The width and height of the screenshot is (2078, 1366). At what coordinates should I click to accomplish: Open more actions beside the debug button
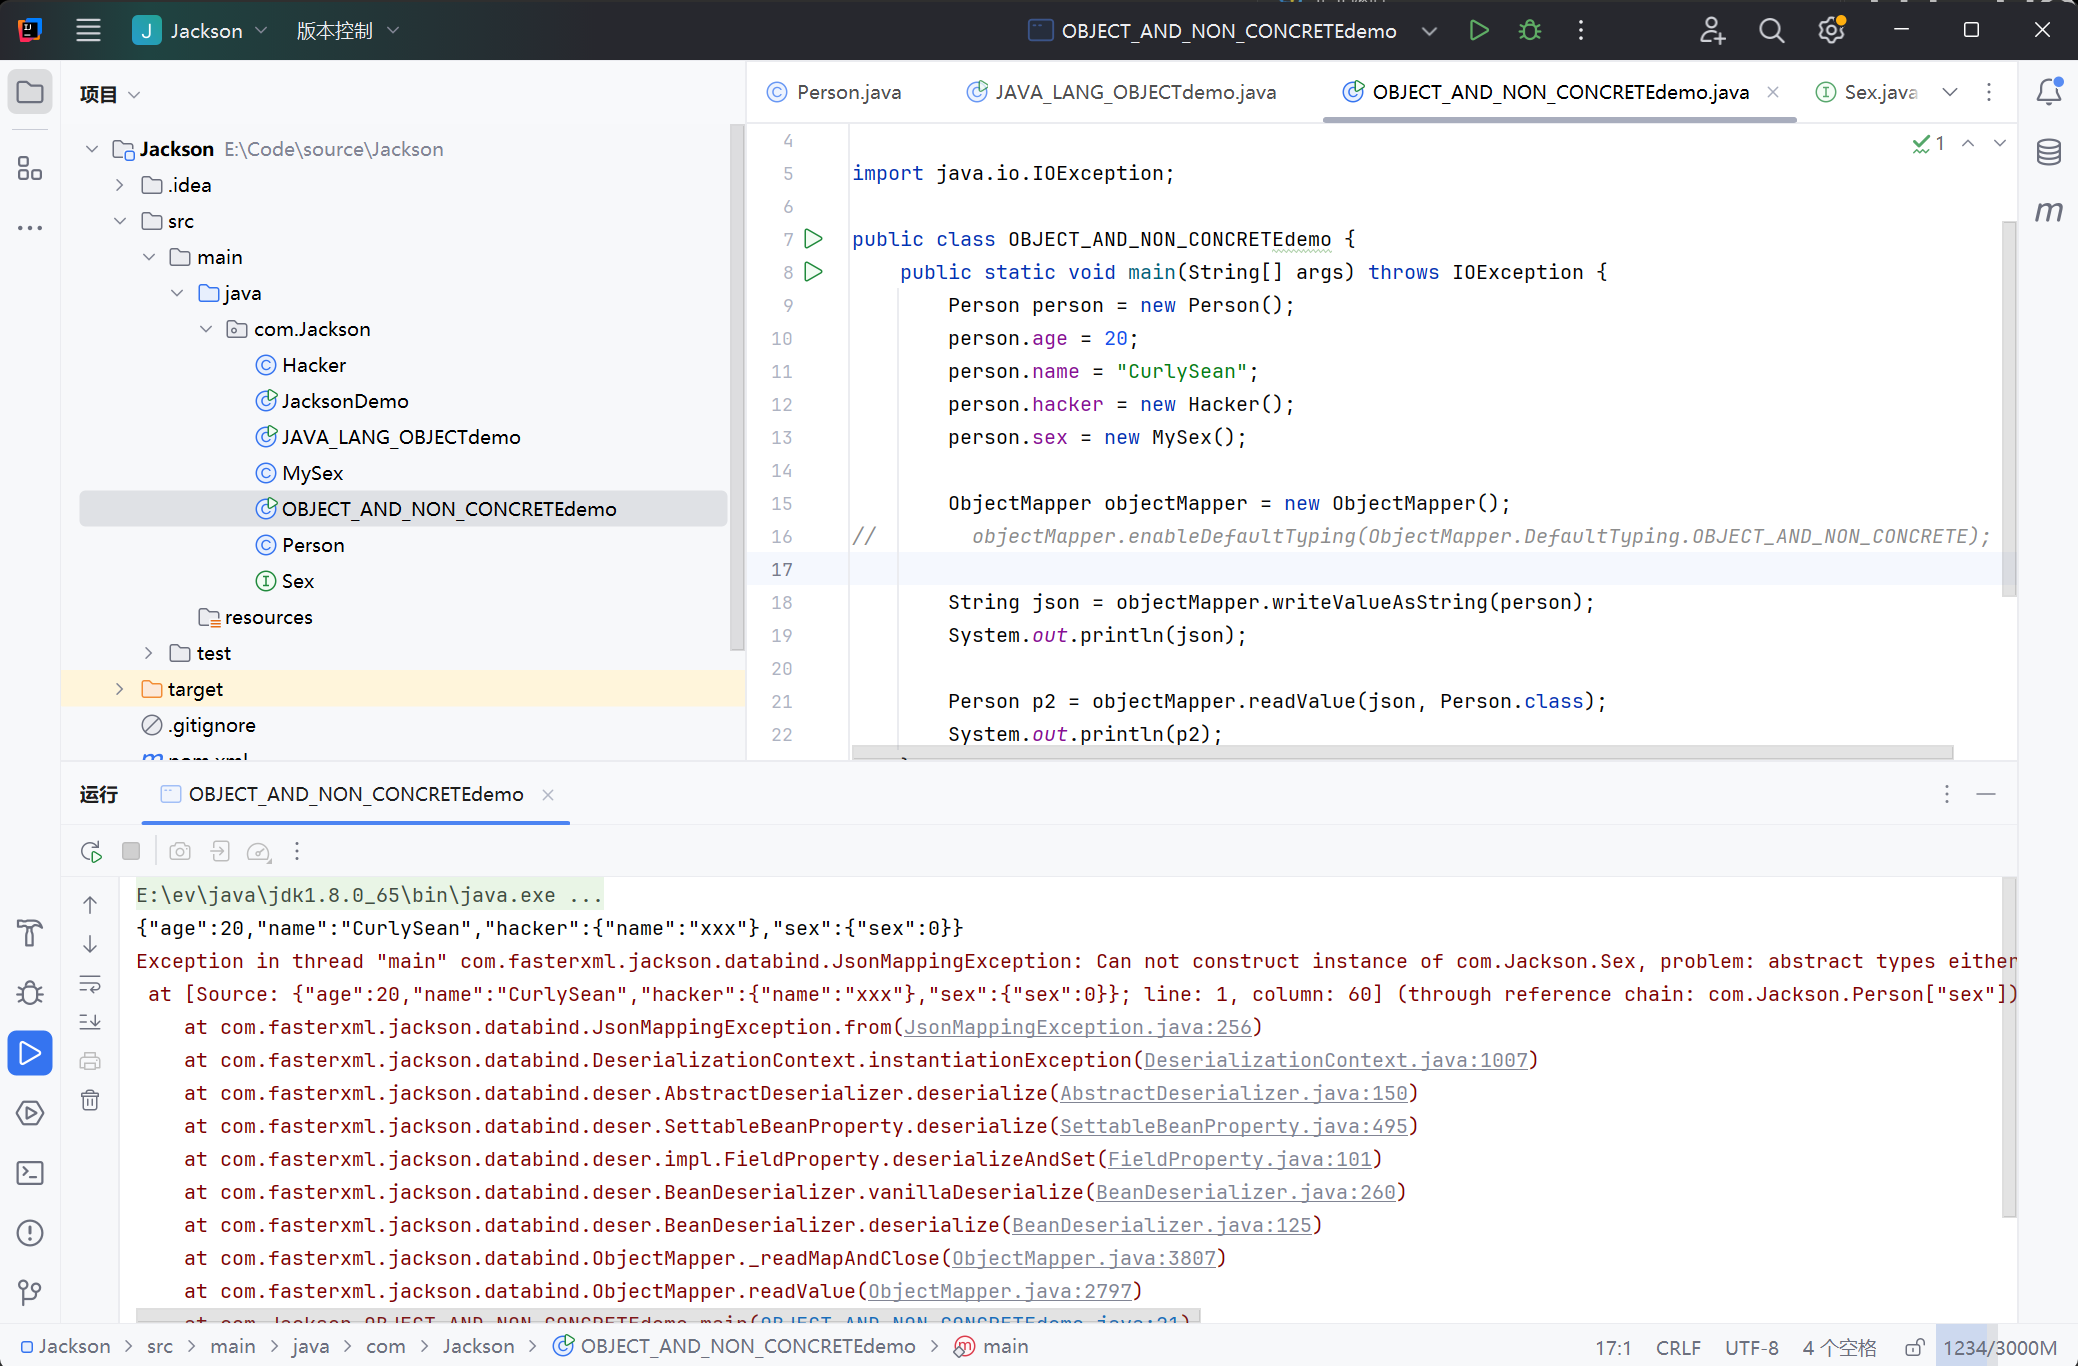[1581, 30]
